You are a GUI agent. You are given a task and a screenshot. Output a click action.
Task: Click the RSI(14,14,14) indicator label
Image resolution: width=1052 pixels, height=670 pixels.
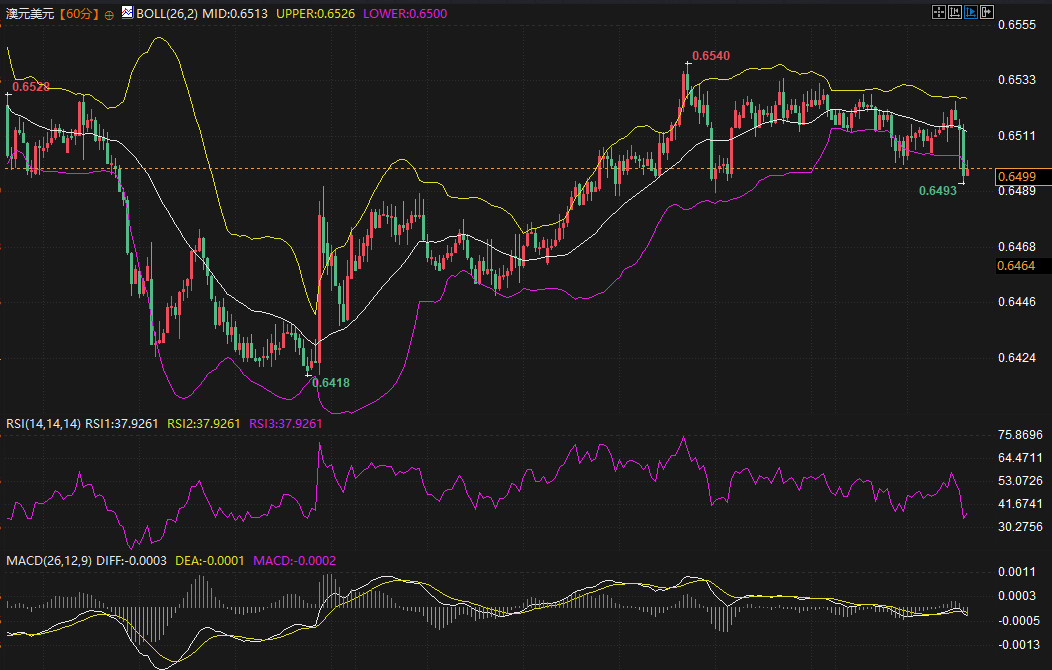pyautogui.click(x=43, y=424)
